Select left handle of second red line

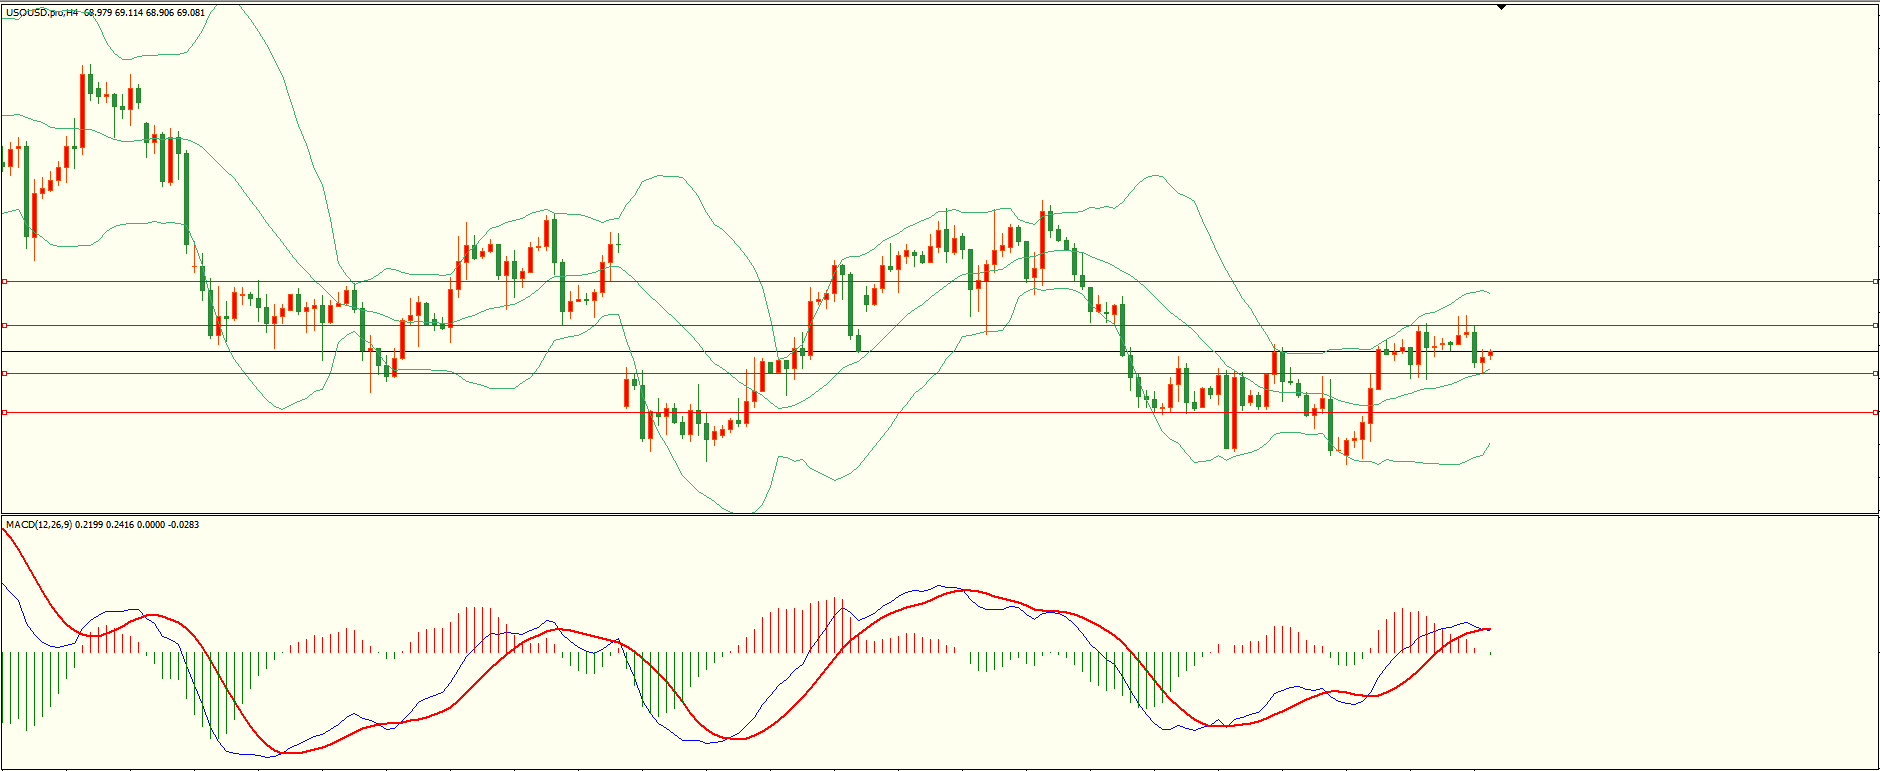click(x=4, y=325)
